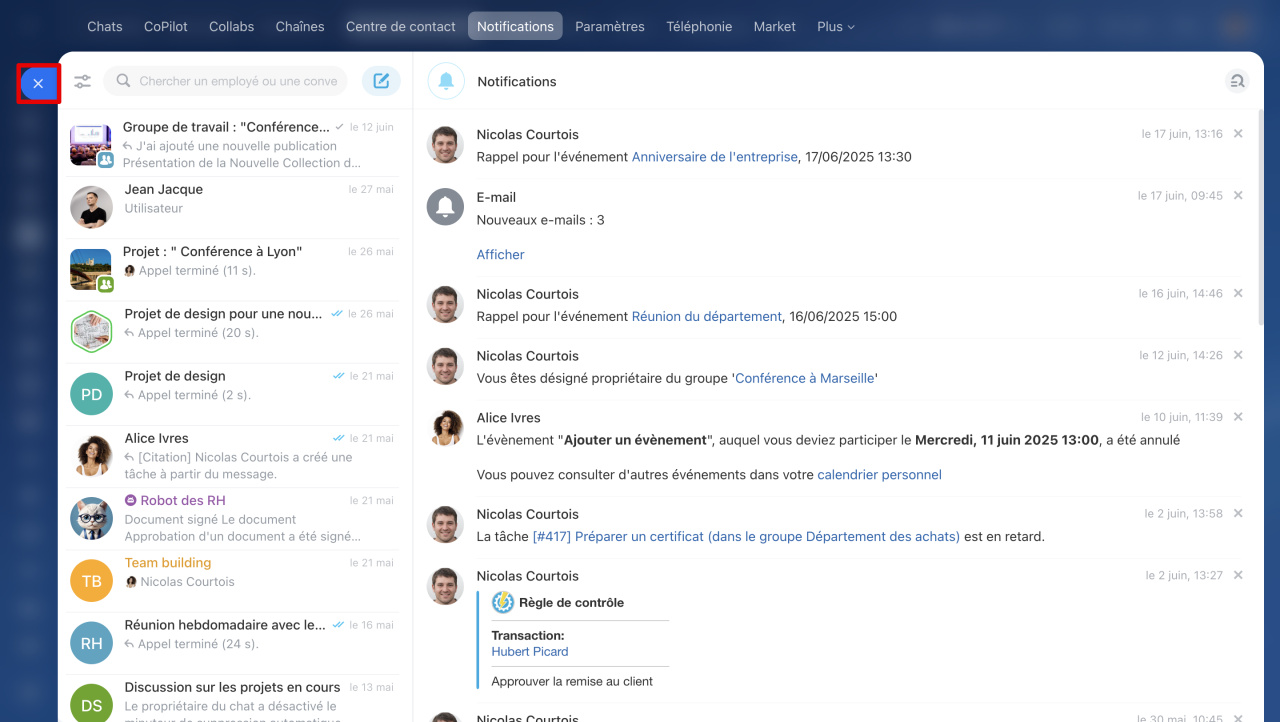Open the Collabs tab
Viewport: 1280px width, 722px height.
231,26
